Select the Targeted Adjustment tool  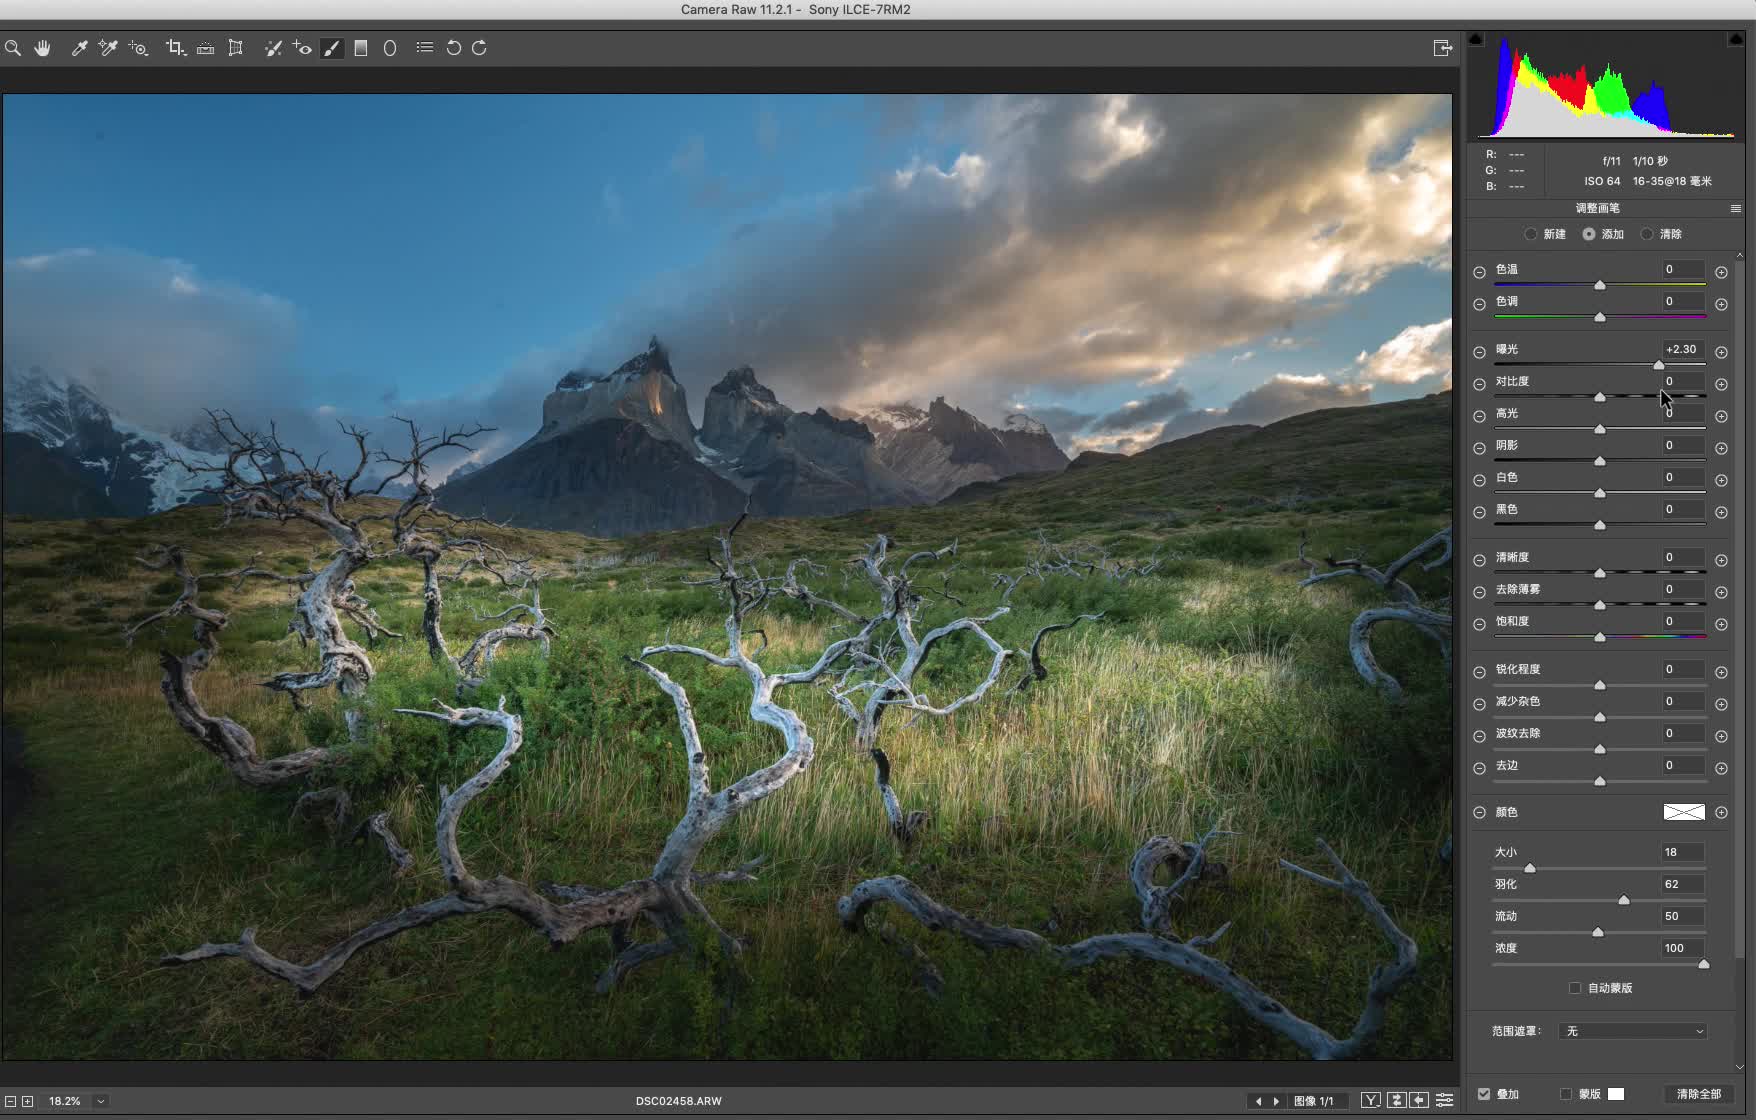(139, 48)
